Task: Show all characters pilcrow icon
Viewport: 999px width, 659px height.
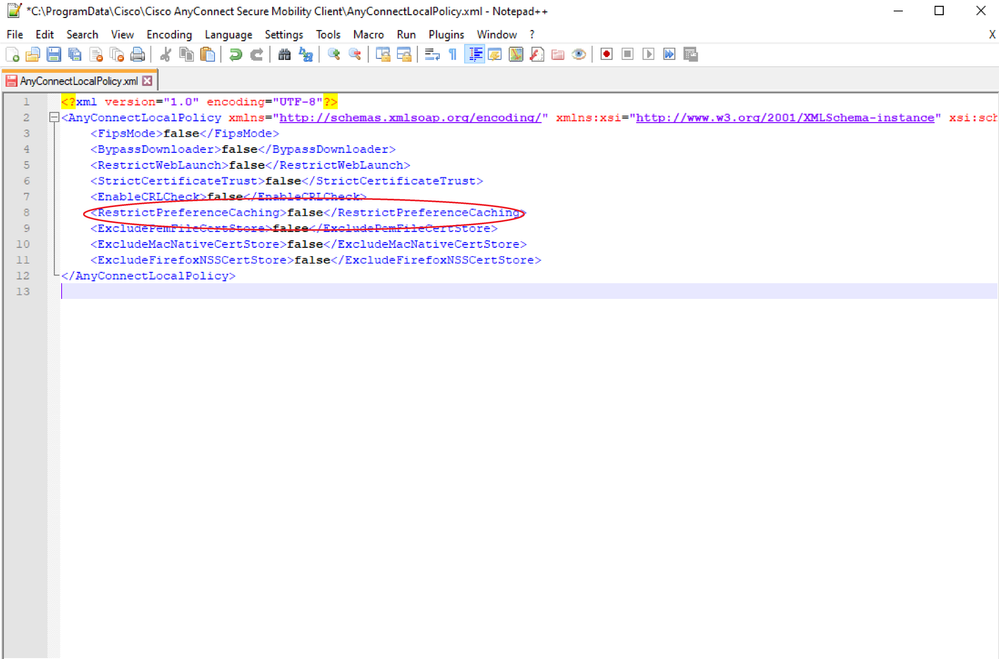Action: pos(453,55)
